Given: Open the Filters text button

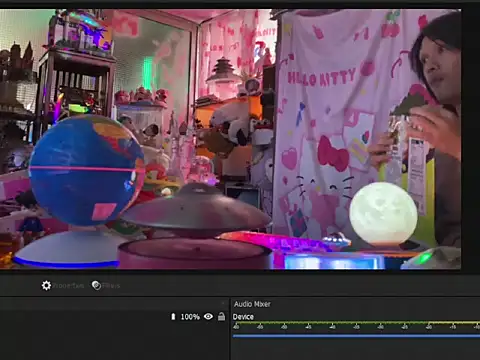Looking at the screenshot, I should 111,286.
